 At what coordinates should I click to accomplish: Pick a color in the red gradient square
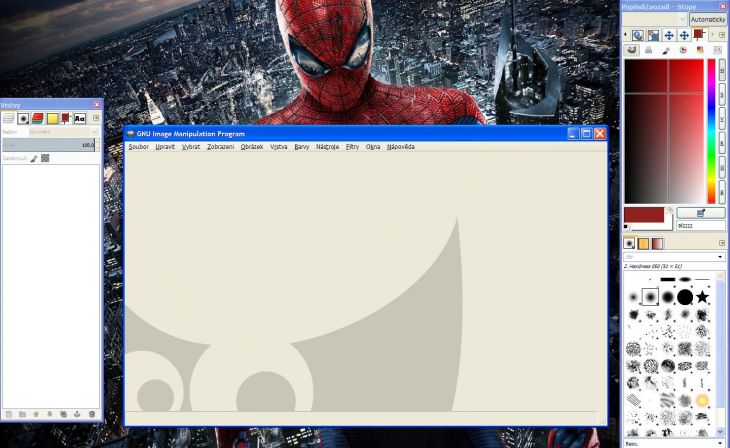tap(664, 131)
